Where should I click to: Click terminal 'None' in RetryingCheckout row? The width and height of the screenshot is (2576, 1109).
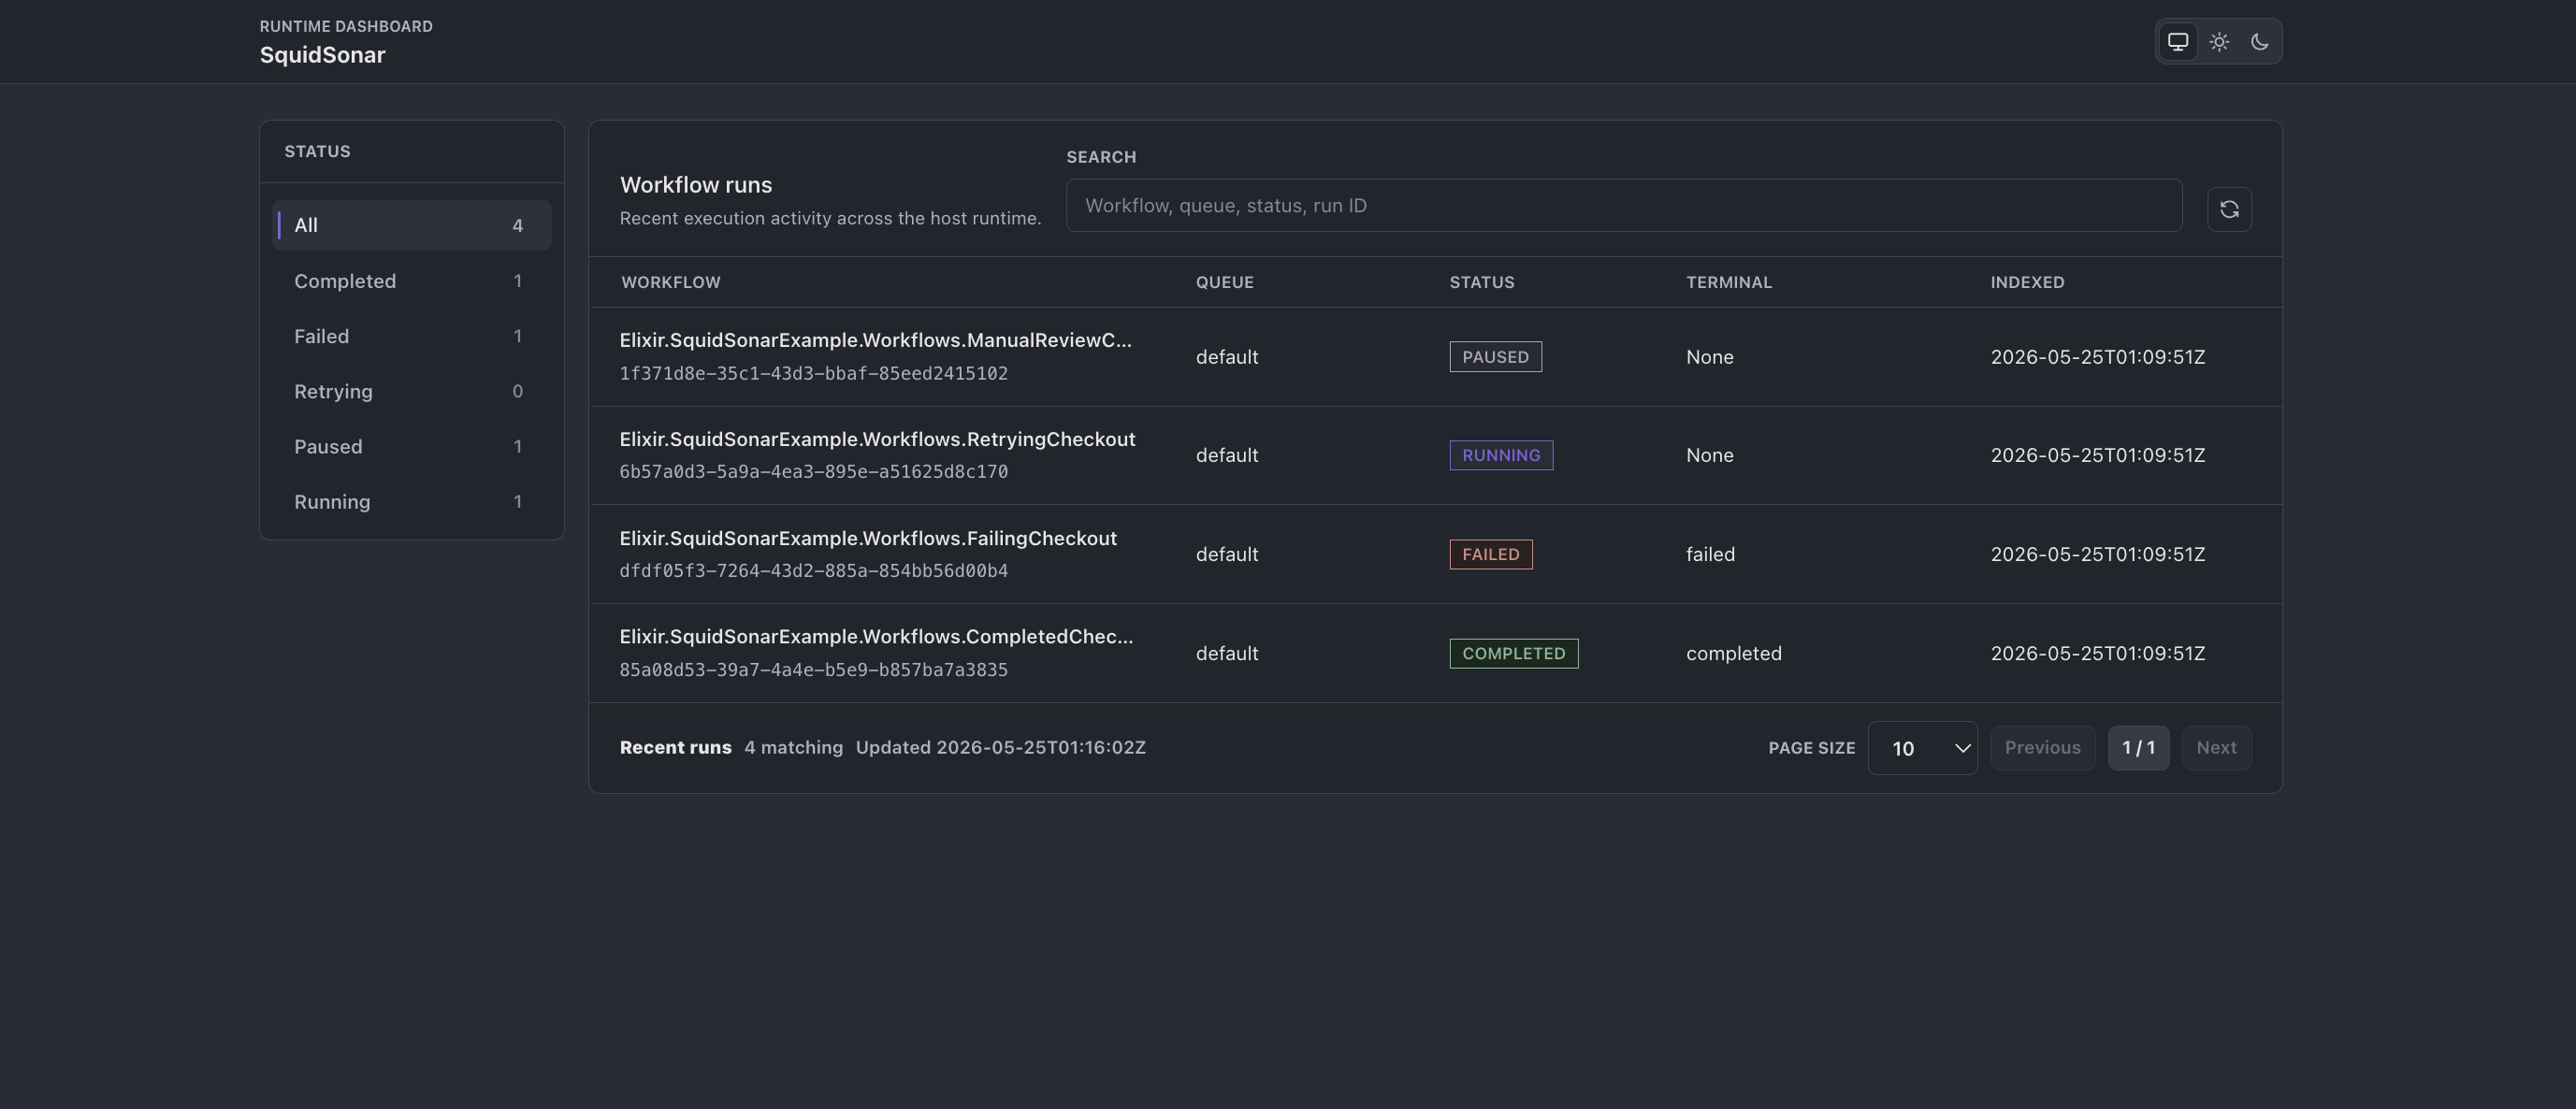(1709, 455)
